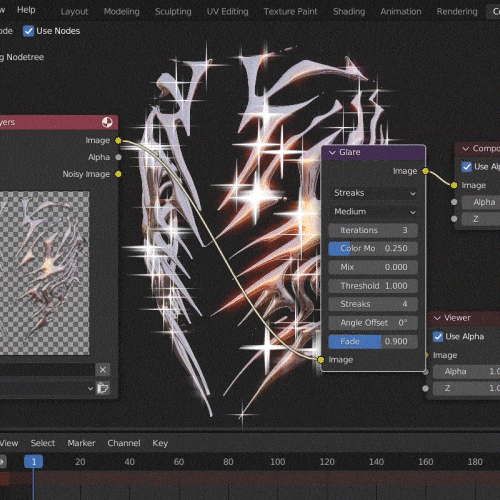Adjust the Fade slider in Glare node

point(373,341)
